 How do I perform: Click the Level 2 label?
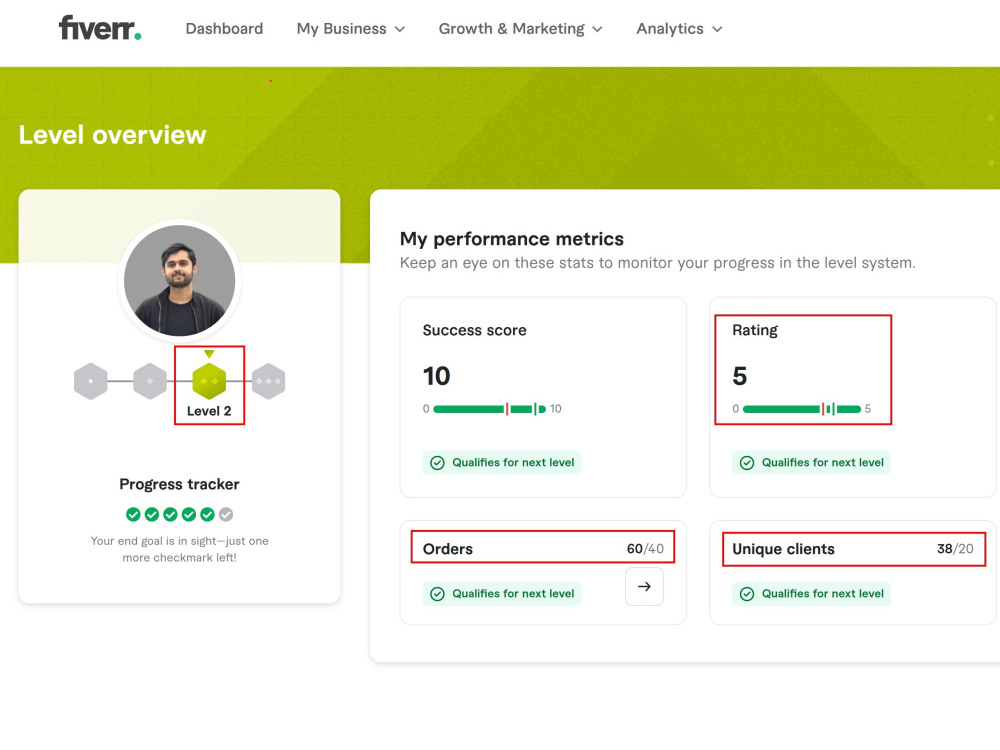[x=209, y=411]
